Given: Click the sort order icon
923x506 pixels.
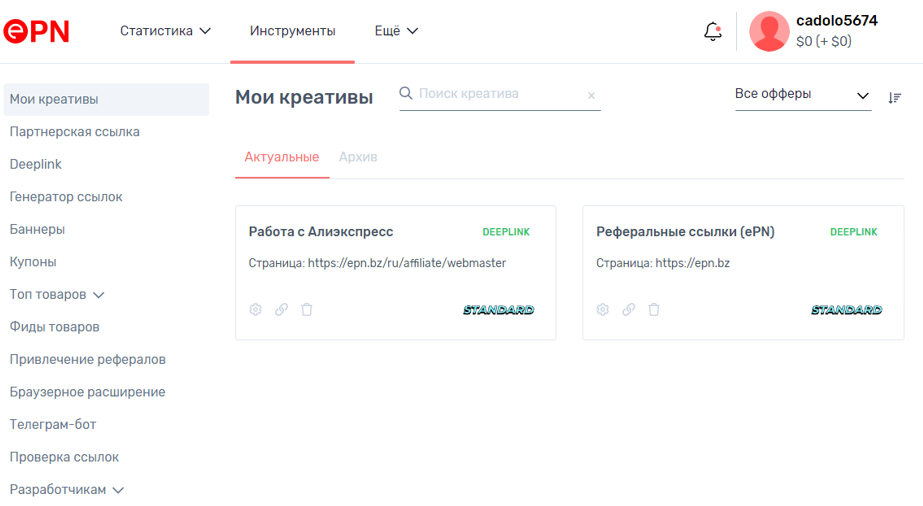Looking at the screenshot, I should [895, 98].
